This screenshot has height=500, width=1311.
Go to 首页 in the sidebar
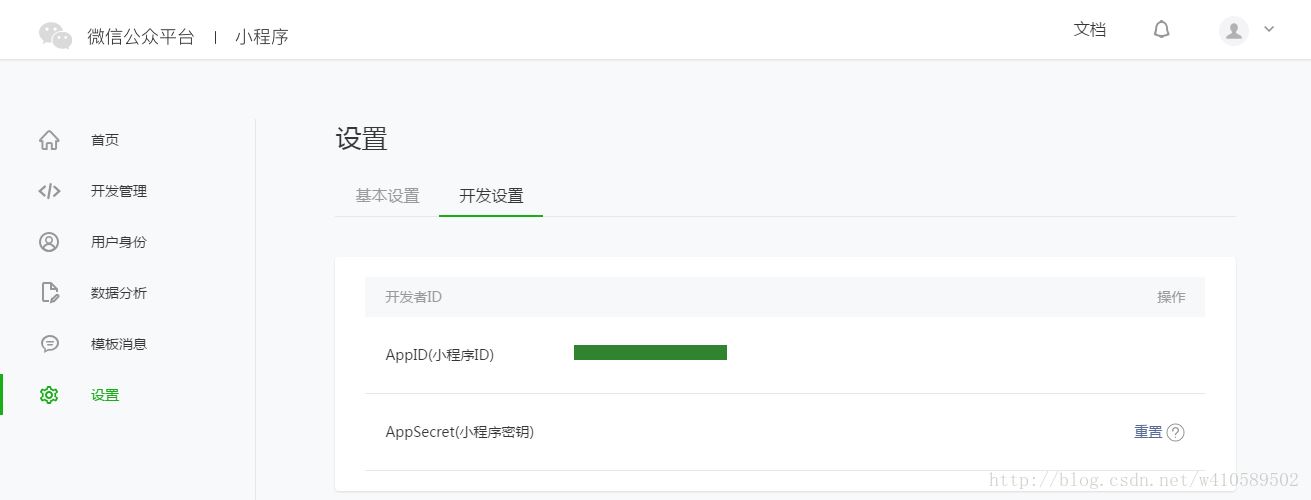pos(105,140)
